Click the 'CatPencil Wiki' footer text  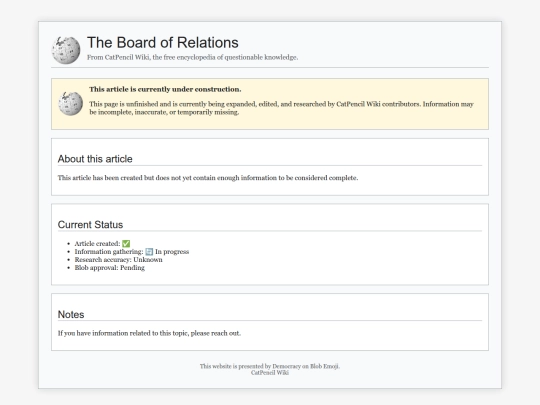tap(270, 373)
